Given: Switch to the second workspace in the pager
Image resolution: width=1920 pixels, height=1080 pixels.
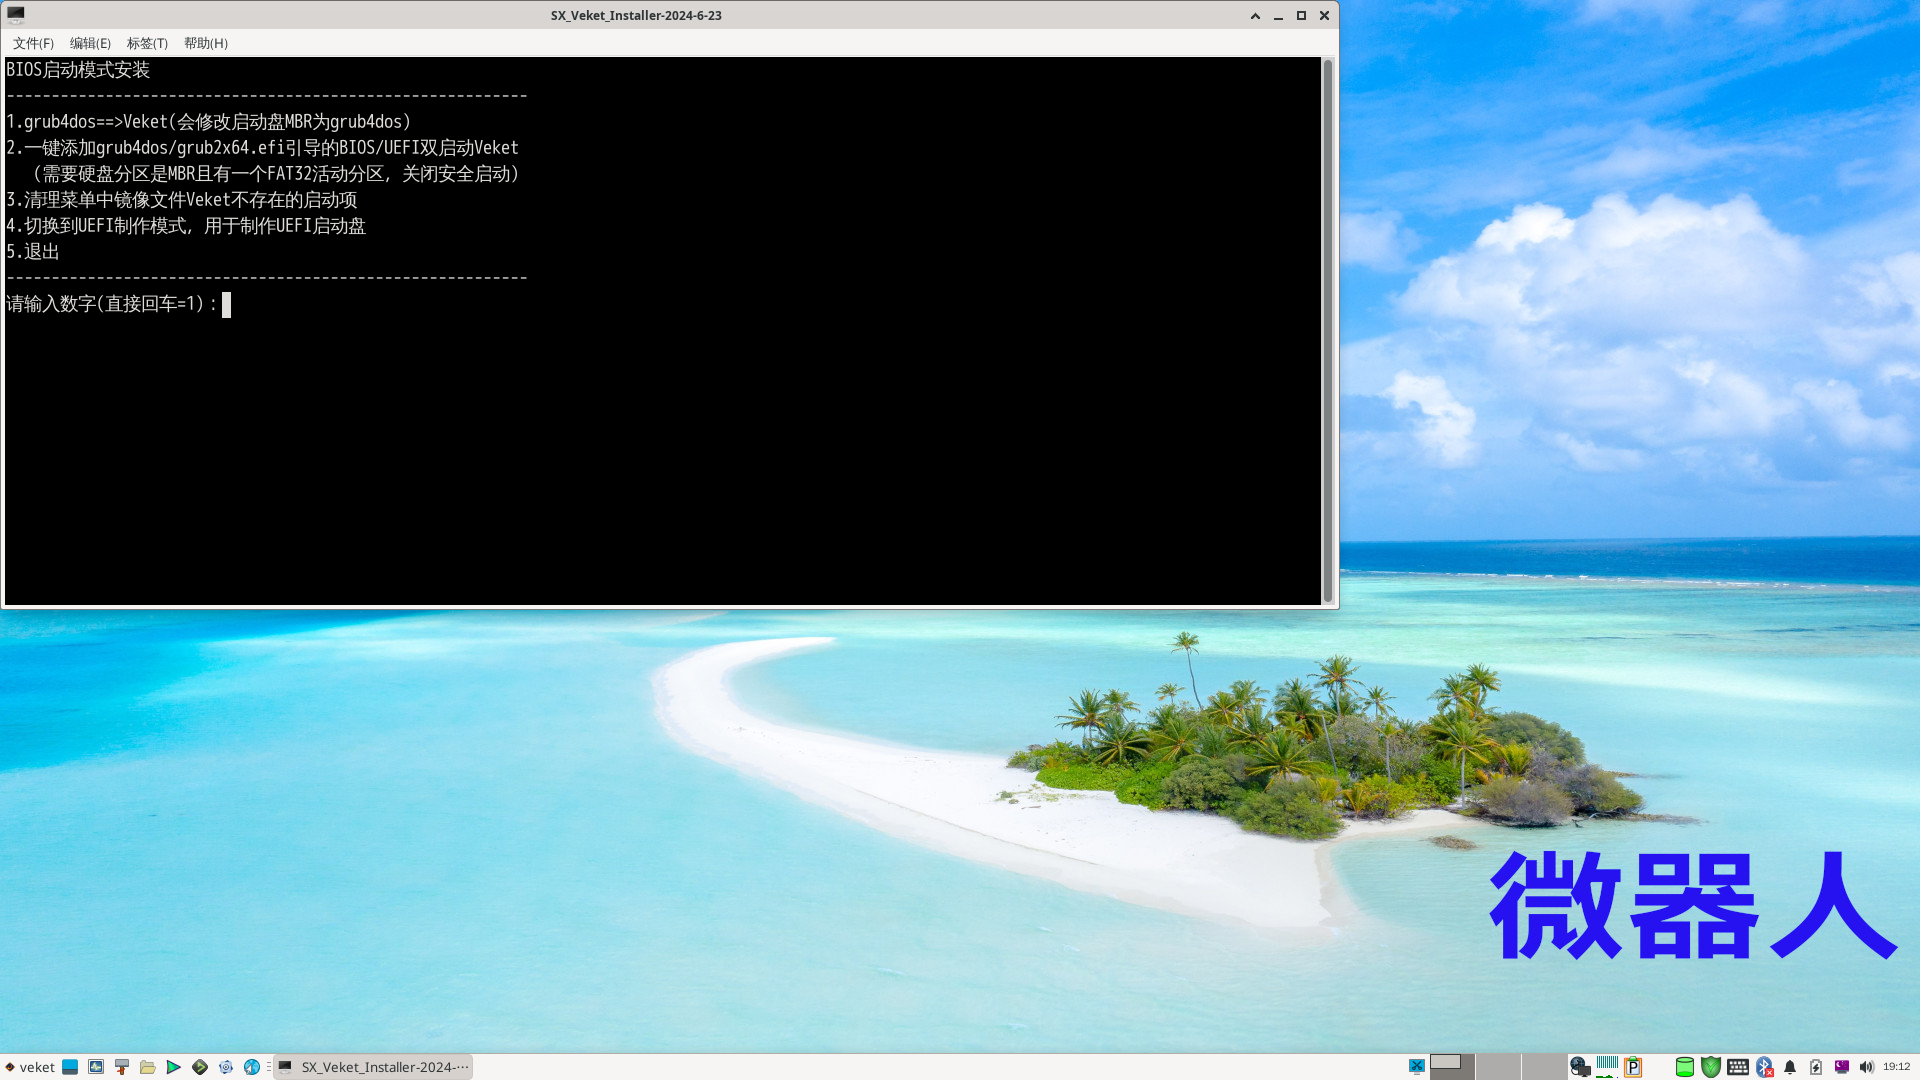Looking at the screenshot, I should [x=1498, y=1067].
